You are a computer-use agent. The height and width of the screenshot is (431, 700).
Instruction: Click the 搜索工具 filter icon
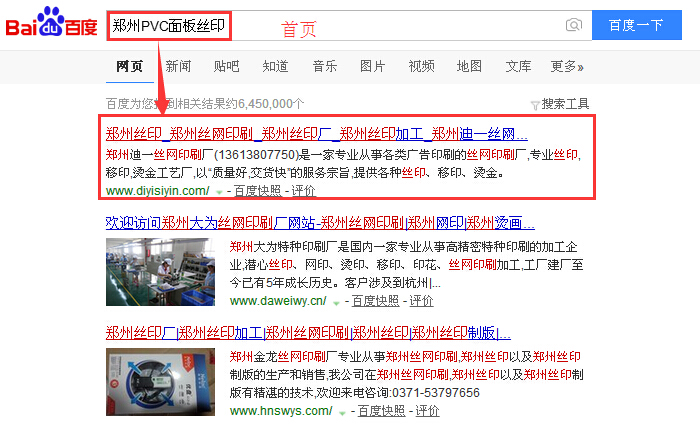534,105
